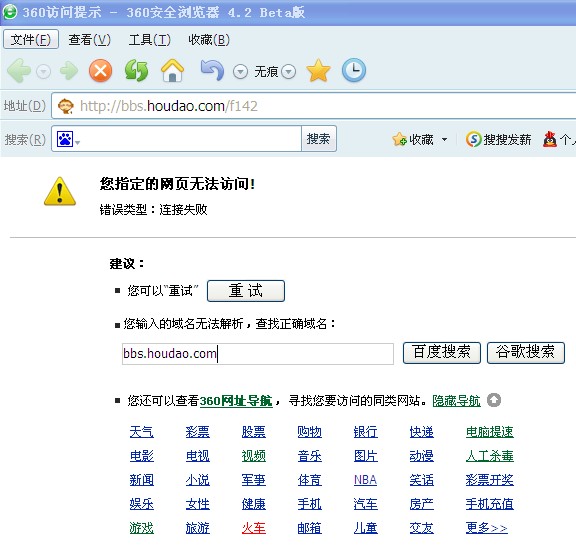576x547 pixels.
Task: Click the 搜索 button in search bar
Action: [318, 138]
